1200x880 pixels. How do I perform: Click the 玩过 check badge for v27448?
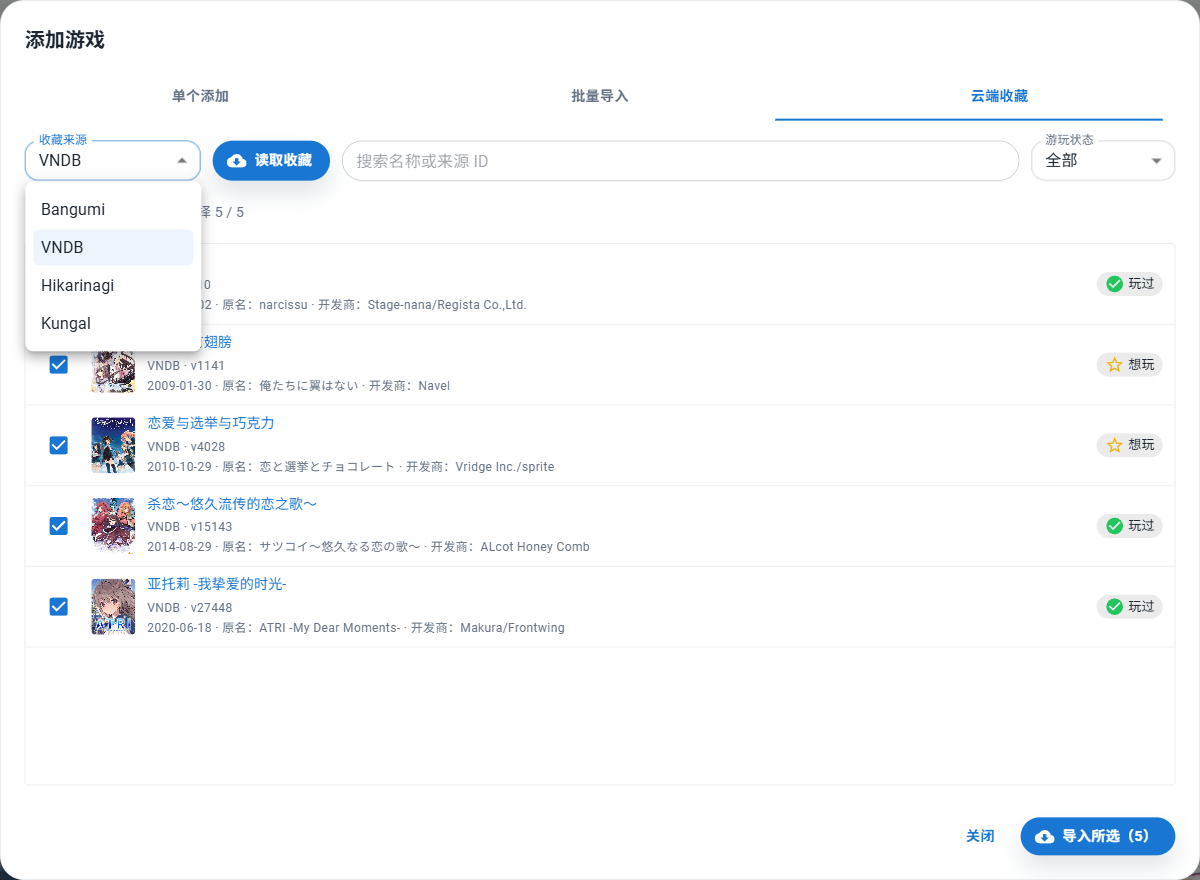coord(1129,606)
